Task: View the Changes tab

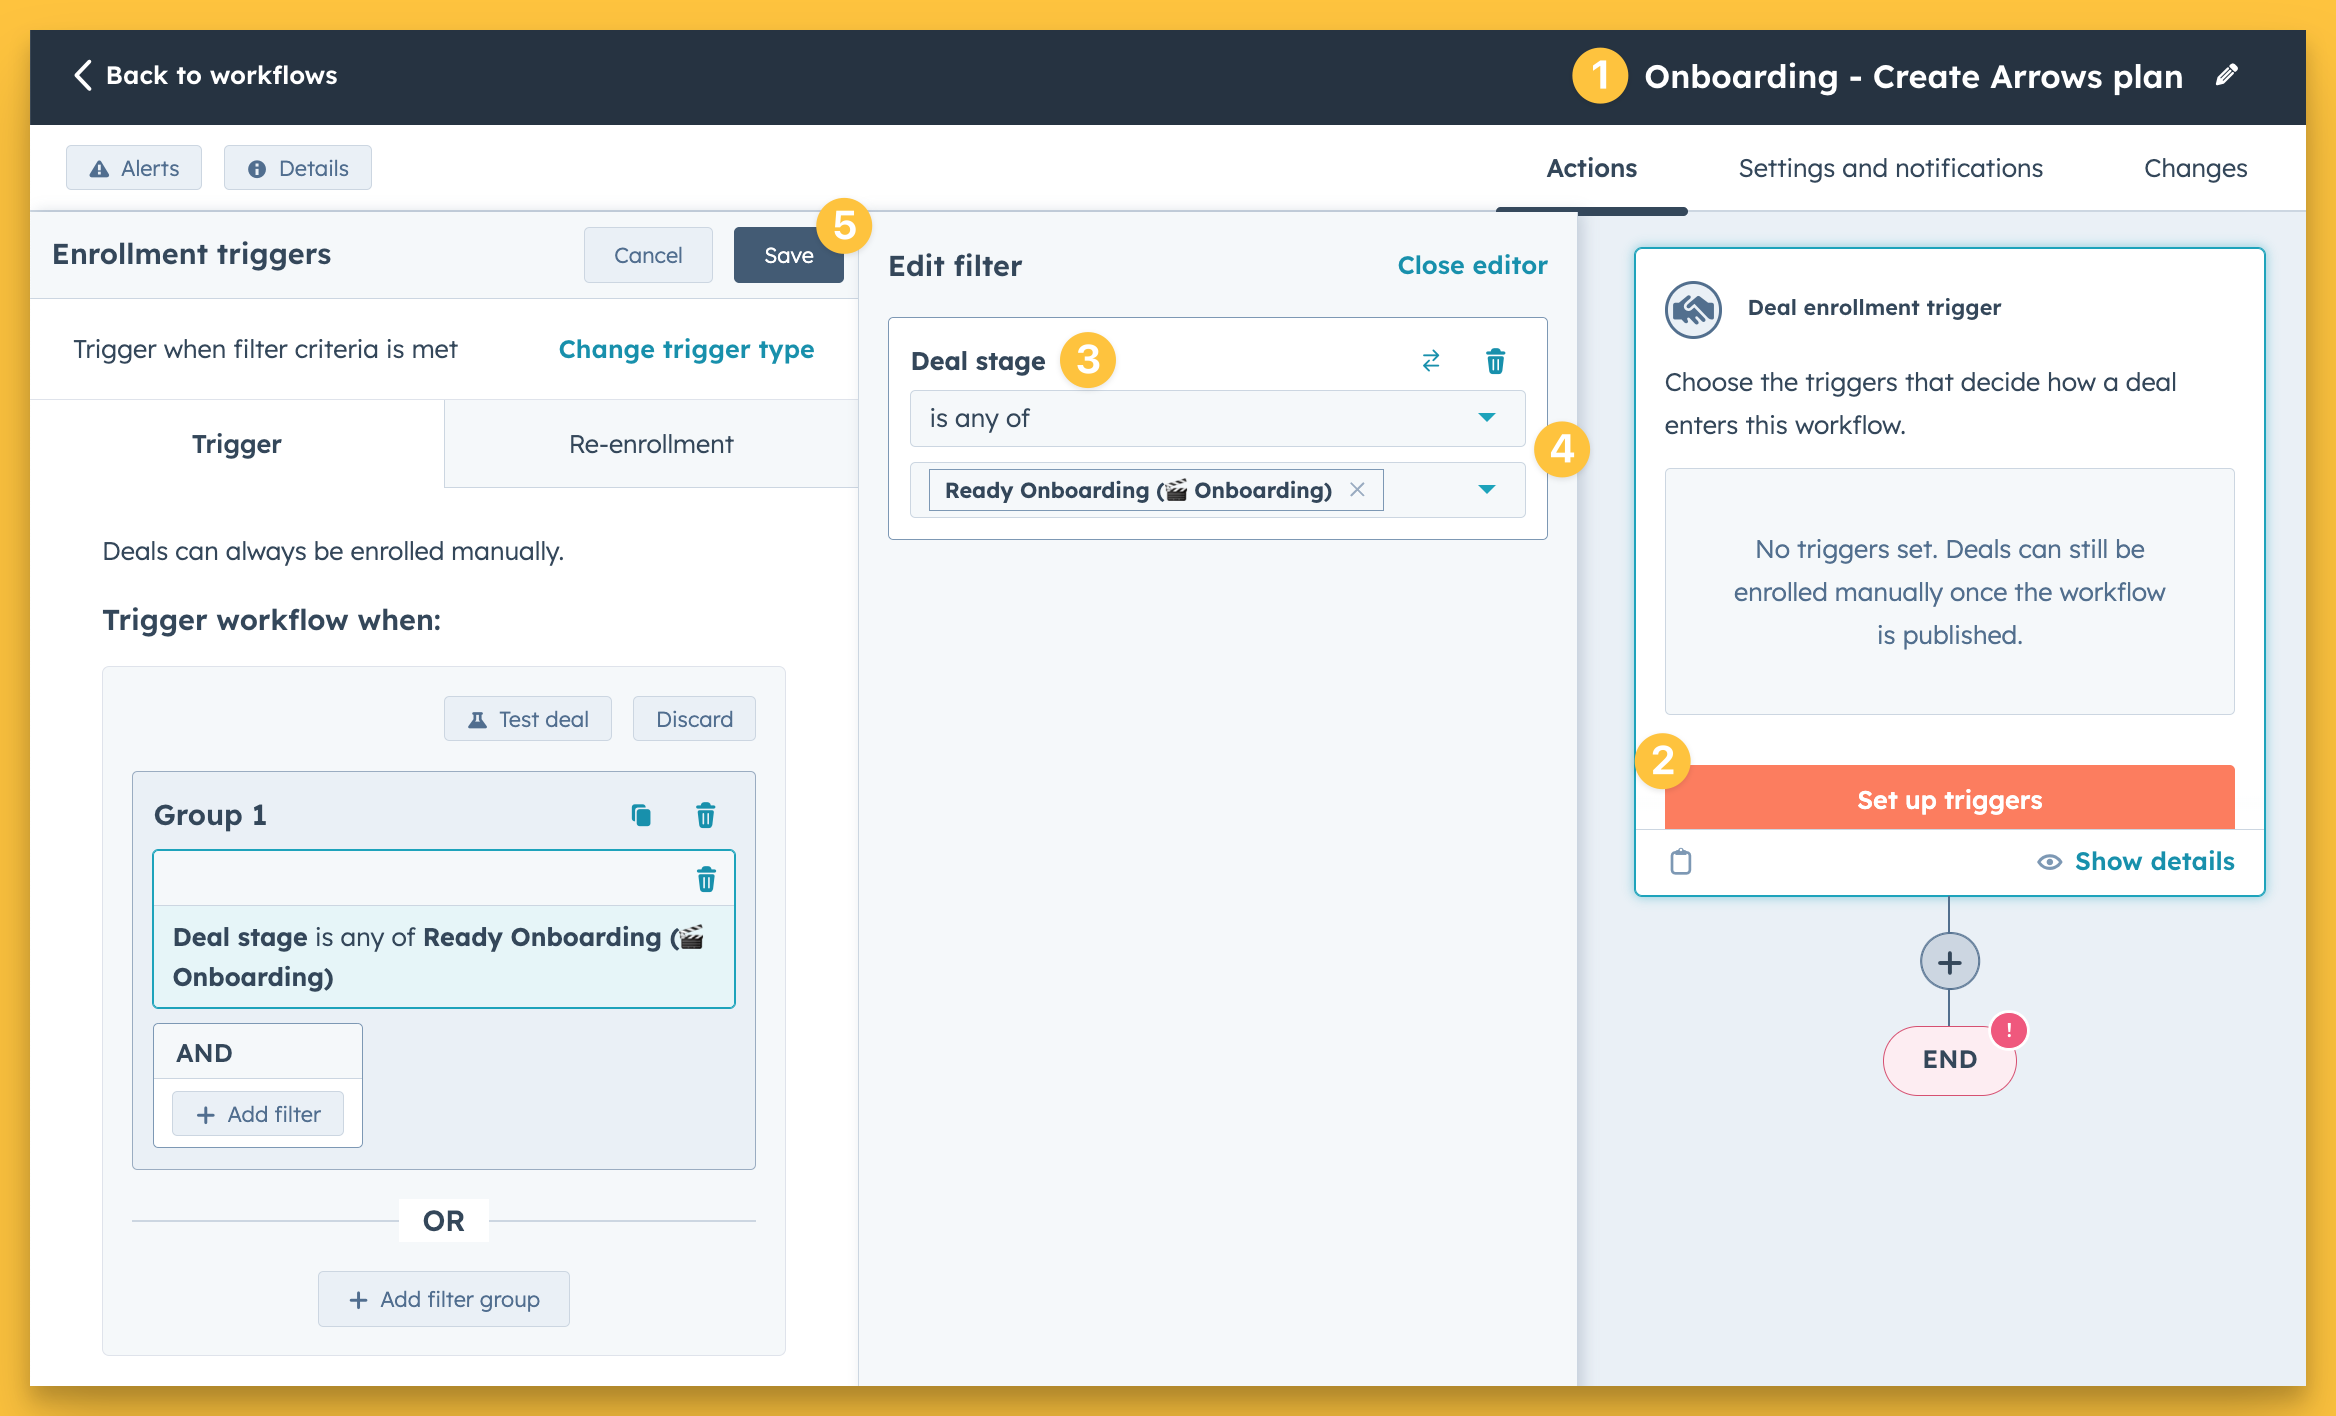Action: (x=2195, y=168)
